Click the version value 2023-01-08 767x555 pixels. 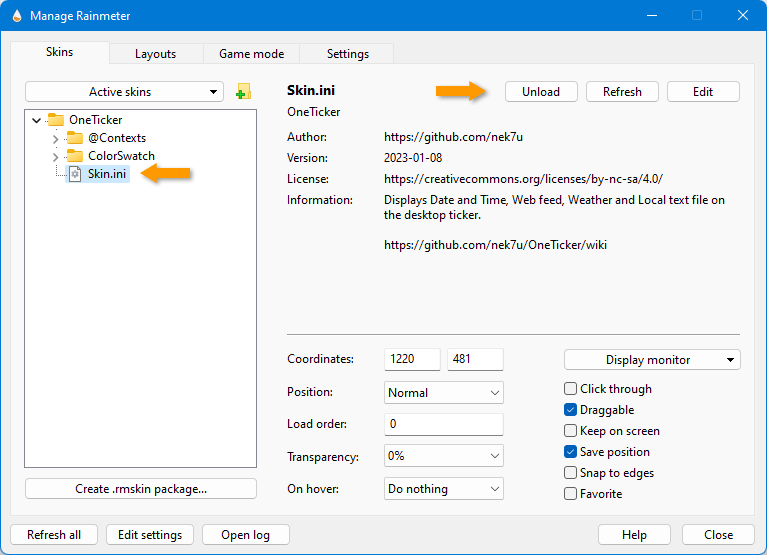pyautogui.click(x=413, y=158)
